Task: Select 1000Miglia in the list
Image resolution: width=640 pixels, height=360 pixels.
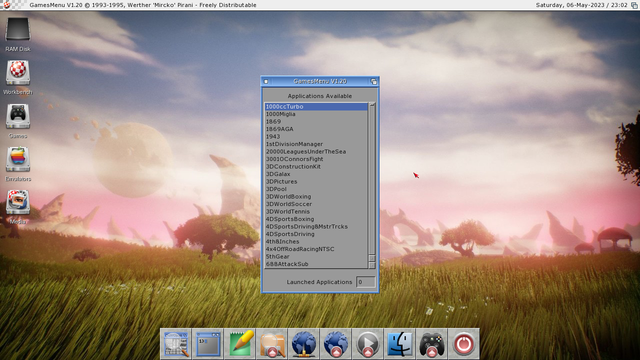Action: [x=316, y=114]
